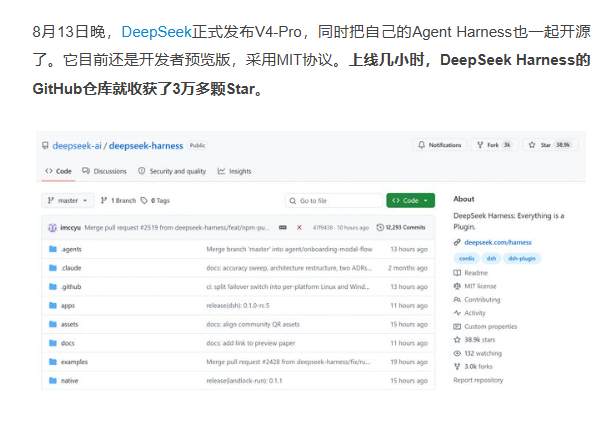The height and width of the screenshot is (430, 609).
Task: Click the repository icon beside deepseek-ai
Action: point(45,145)
